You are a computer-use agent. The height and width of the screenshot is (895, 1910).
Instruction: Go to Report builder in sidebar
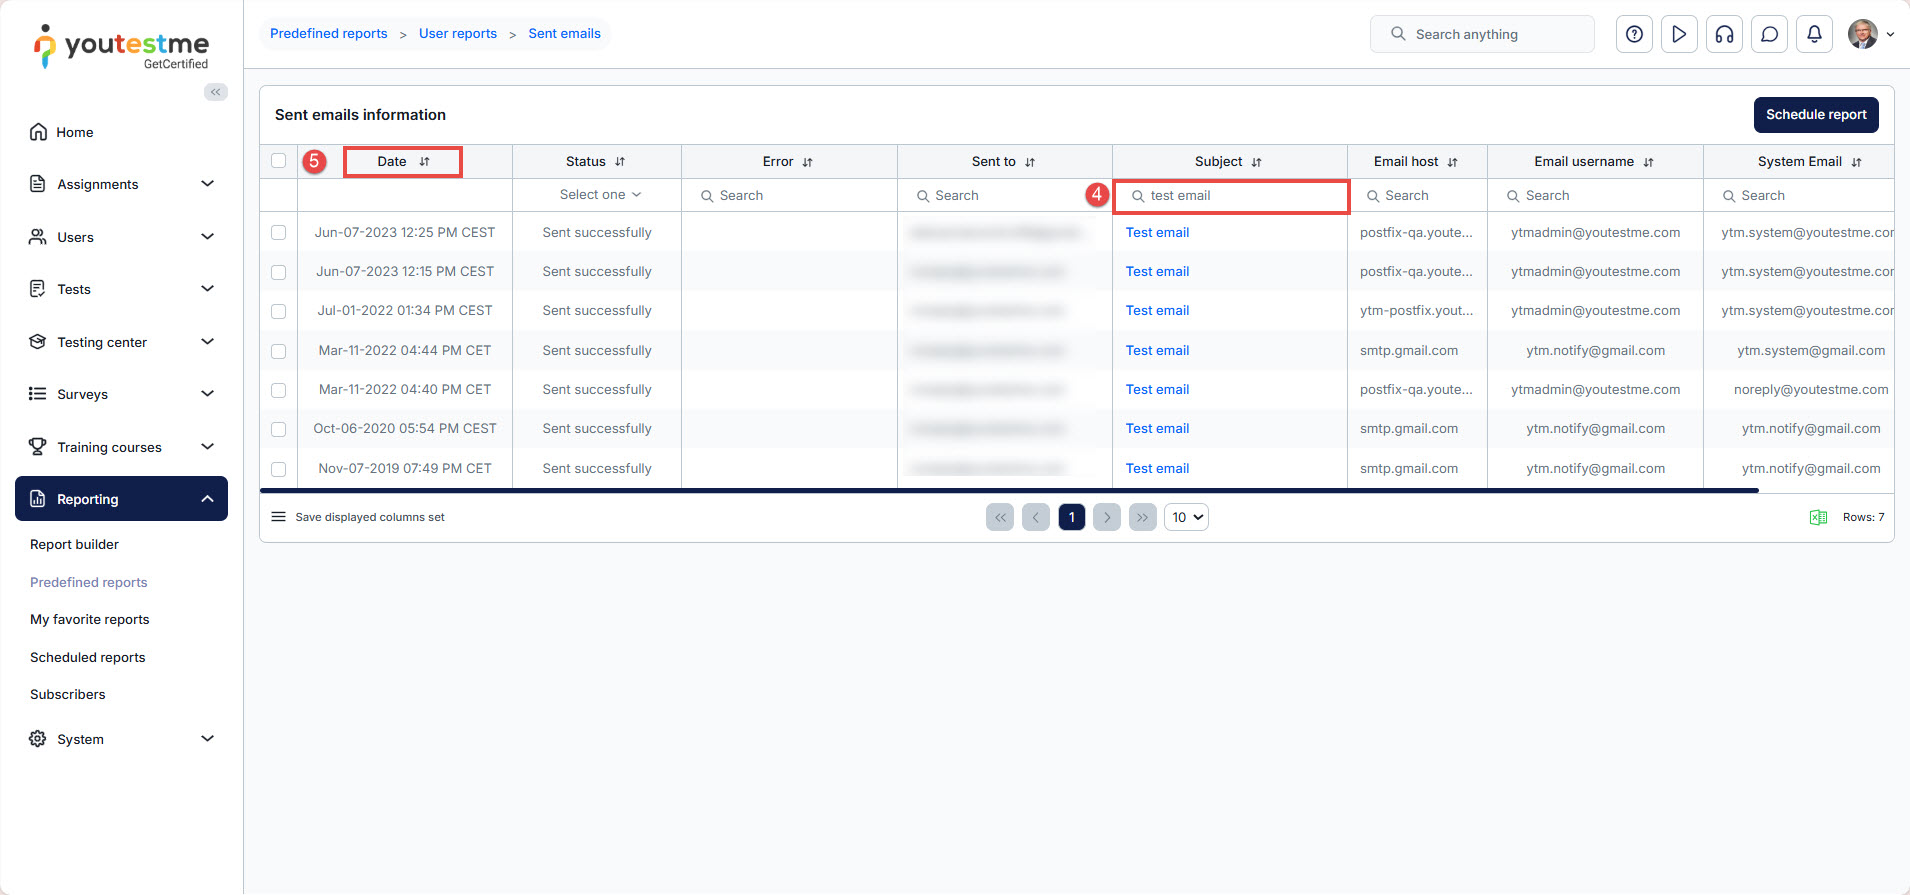(x=74, y=544)
